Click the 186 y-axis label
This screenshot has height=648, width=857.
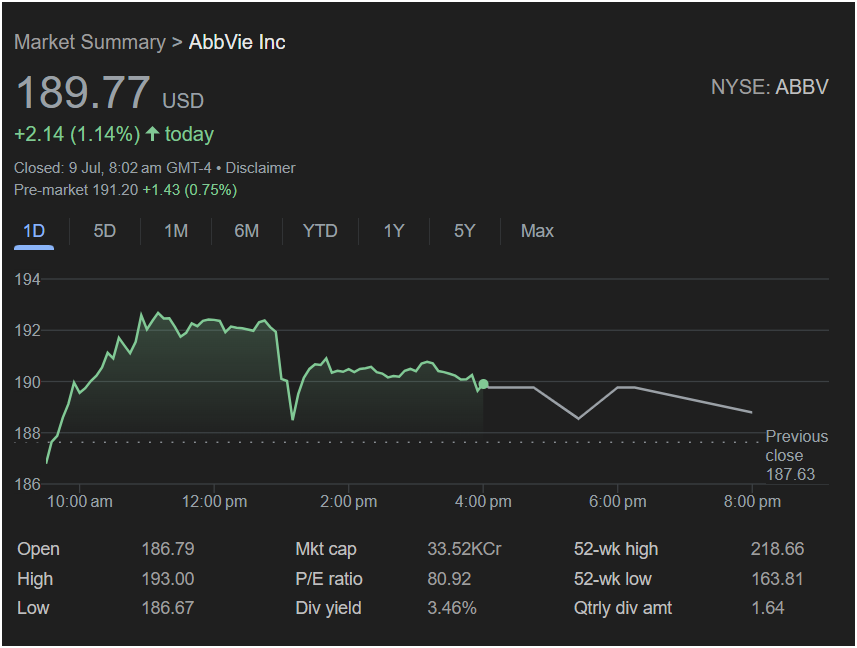pyautogui.click(x=27, y=484)
